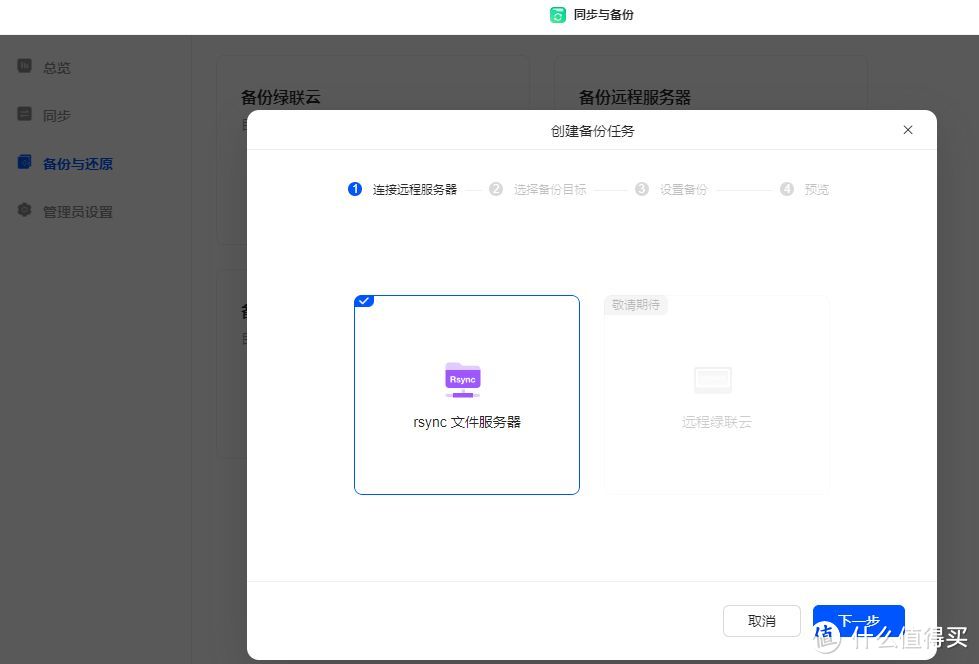Click the 取消 cancel button
Screen dimensions: 979x664
coord(761,620)
